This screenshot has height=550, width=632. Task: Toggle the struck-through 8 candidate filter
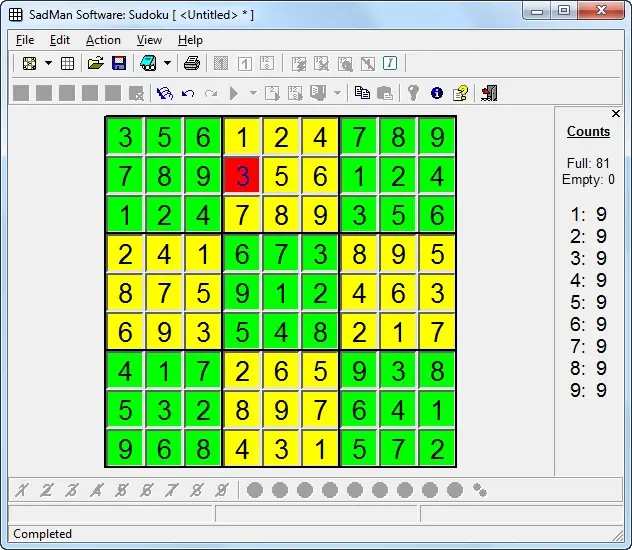pos(197,490)
